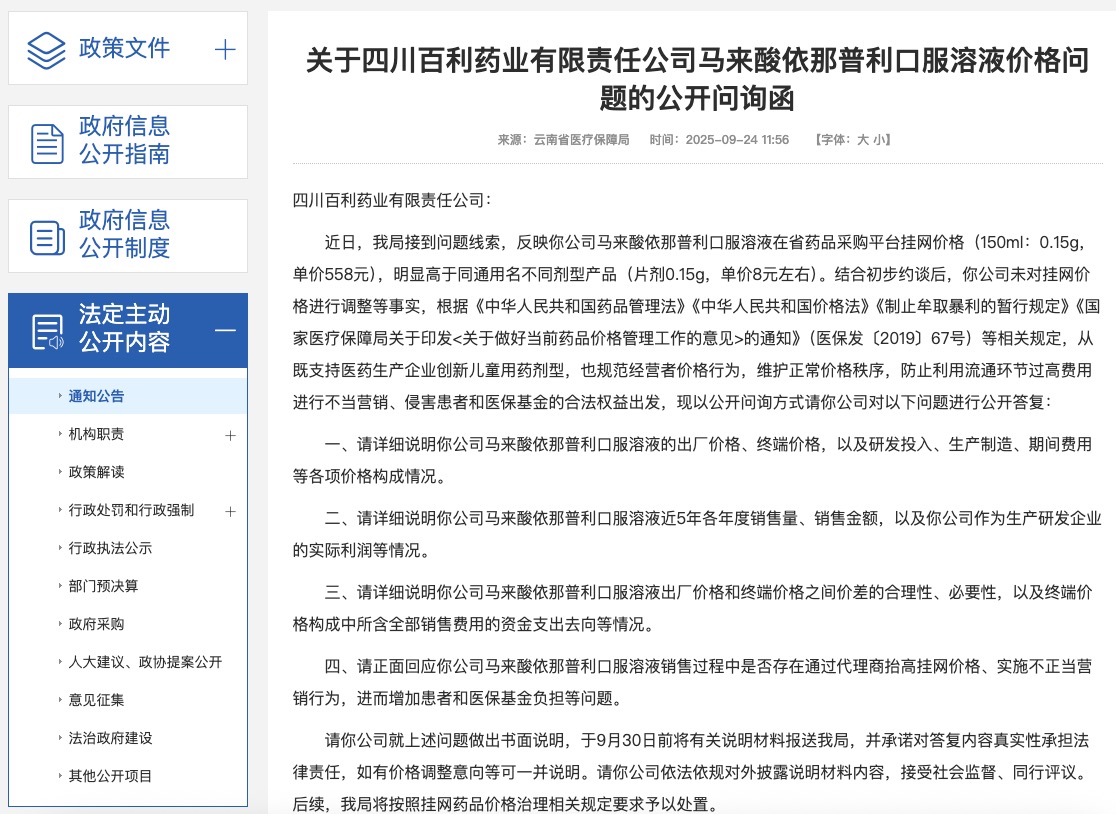Select the 通知公告 sidebar item
The height and width of the screenshot is (814, 1116).
coord(96,396)
